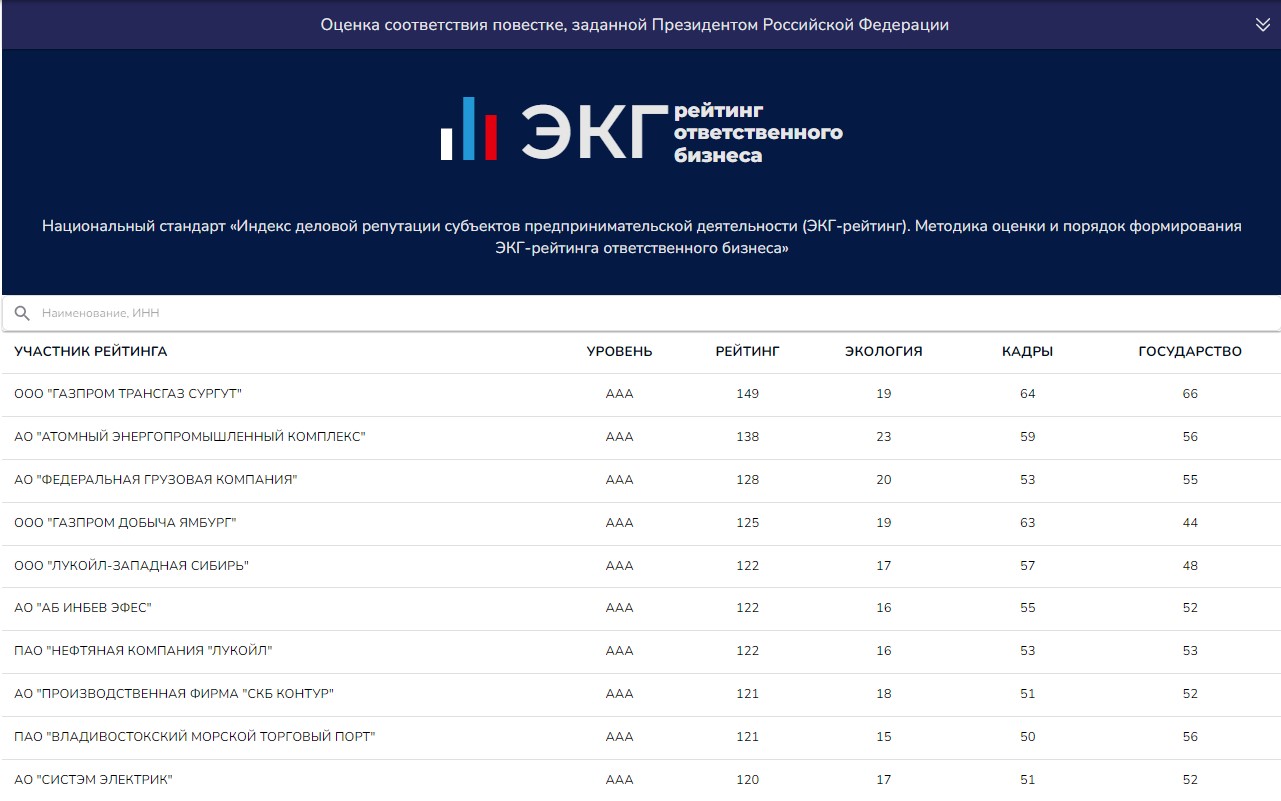The height and width of the screenshot is (801, 1281).
Task: Open АО "ФЕДЕРАЛЬНАЯ ГРУЗОВАЯ КОМПАНИЯ" row
Action: (641, 480)
